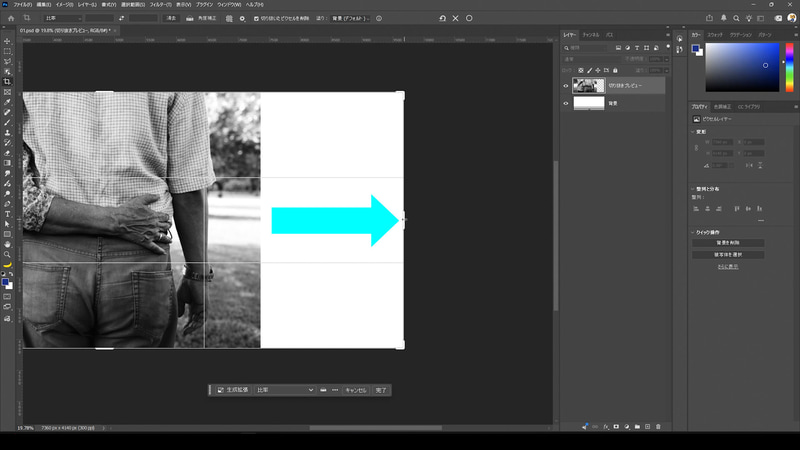This screenshot has width=800, height=450.
Task: Open the layer blend mode dropdown
Action: (591, 59)
